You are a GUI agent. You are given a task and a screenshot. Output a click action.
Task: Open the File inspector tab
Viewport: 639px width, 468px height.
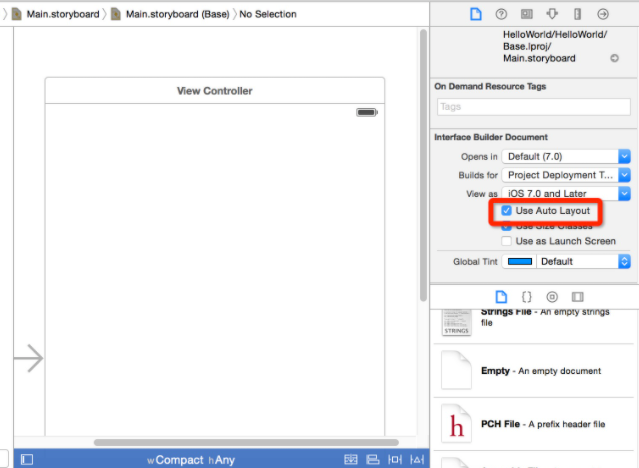476,14
